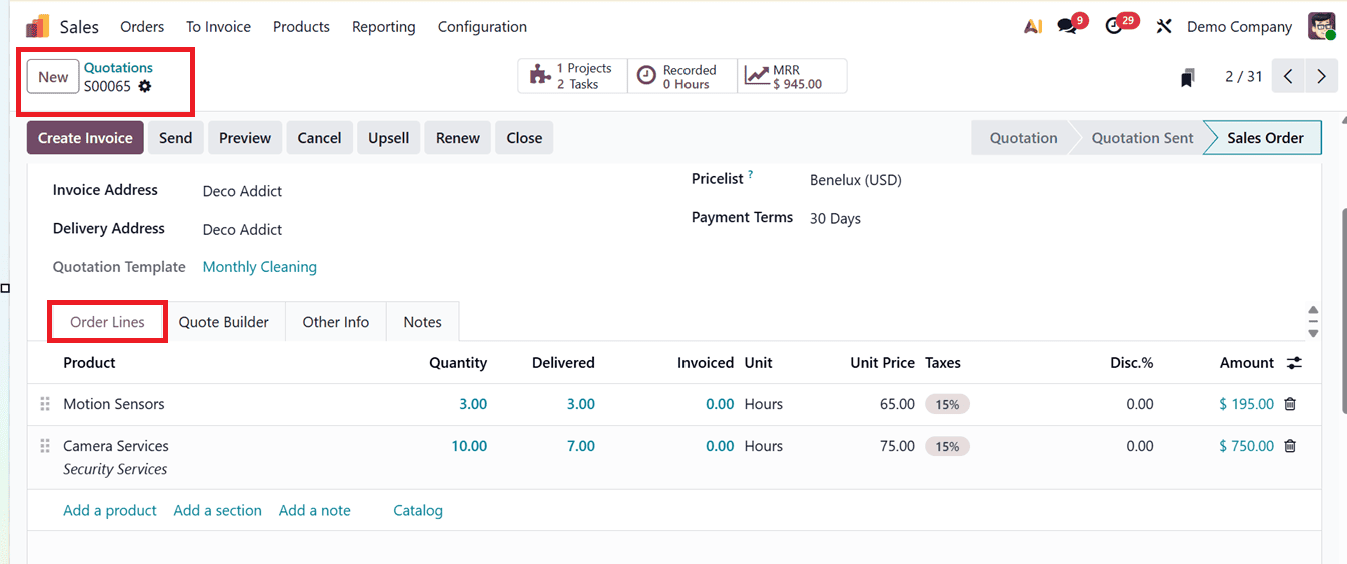Viewport: 1347px width, 564px height.
Task: Select the Sales Order status stage
Action: [x=1265, y=138]
